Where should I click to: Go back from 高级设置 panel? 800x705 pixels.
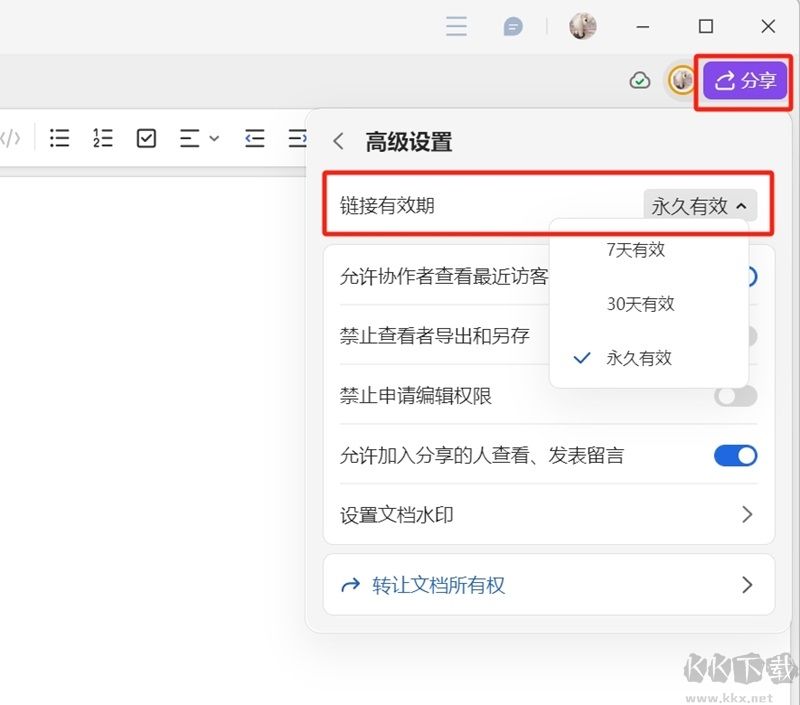(x=338, y=141)
